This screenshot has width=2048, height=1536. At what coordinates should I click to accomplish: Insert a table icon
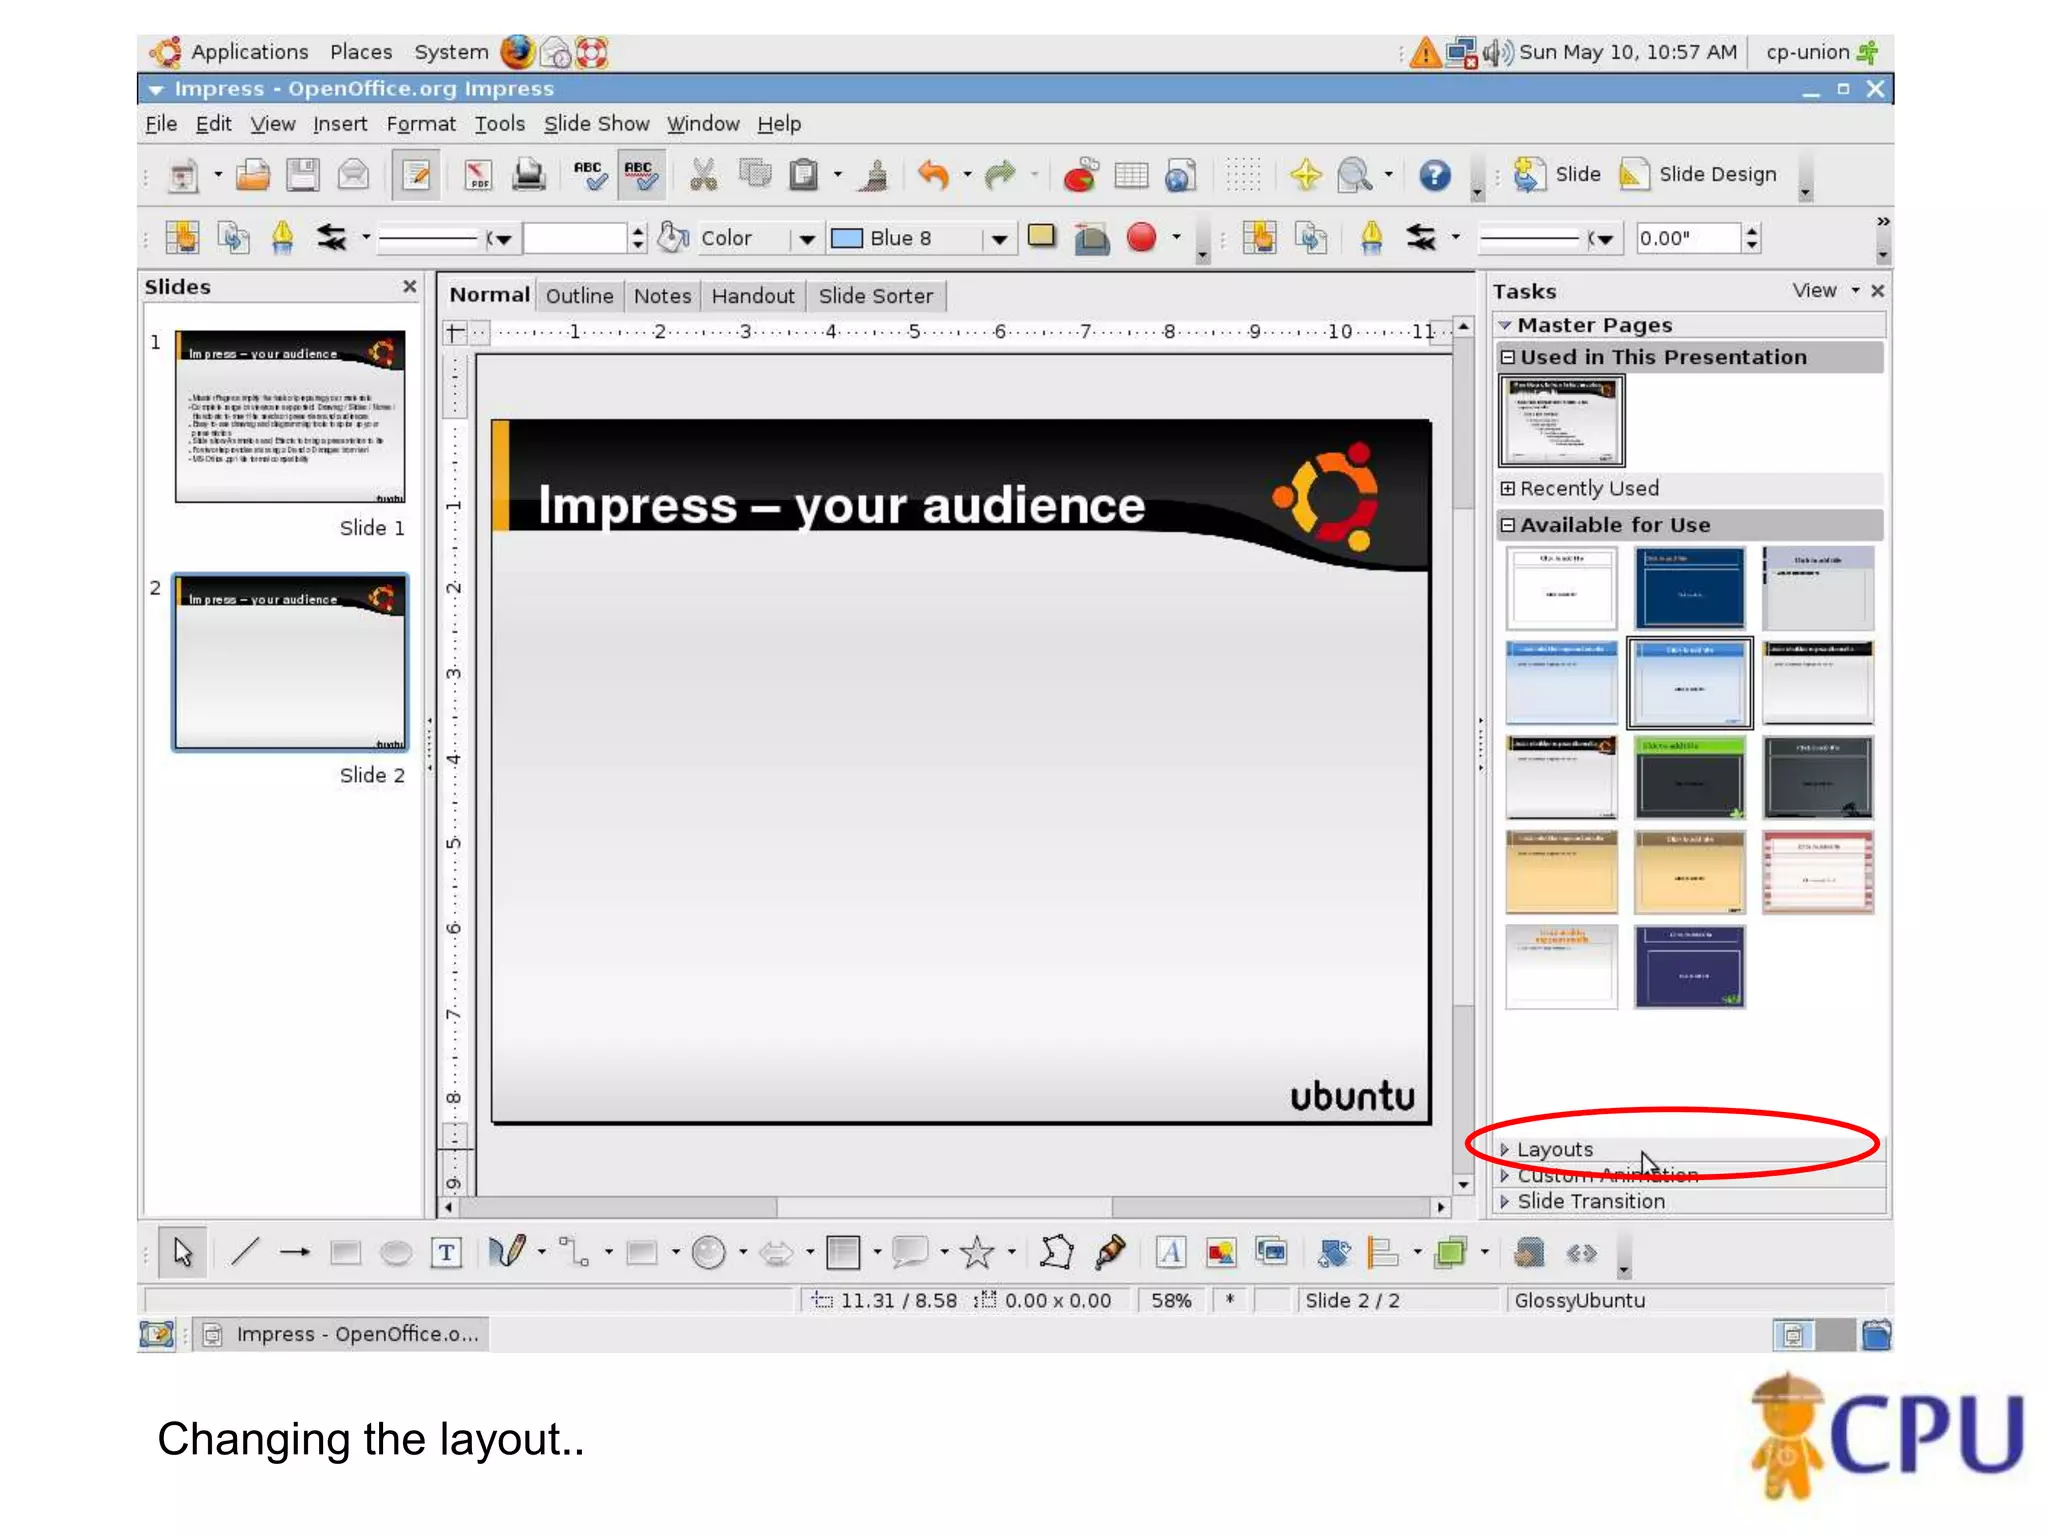(x=1131, y=175)
